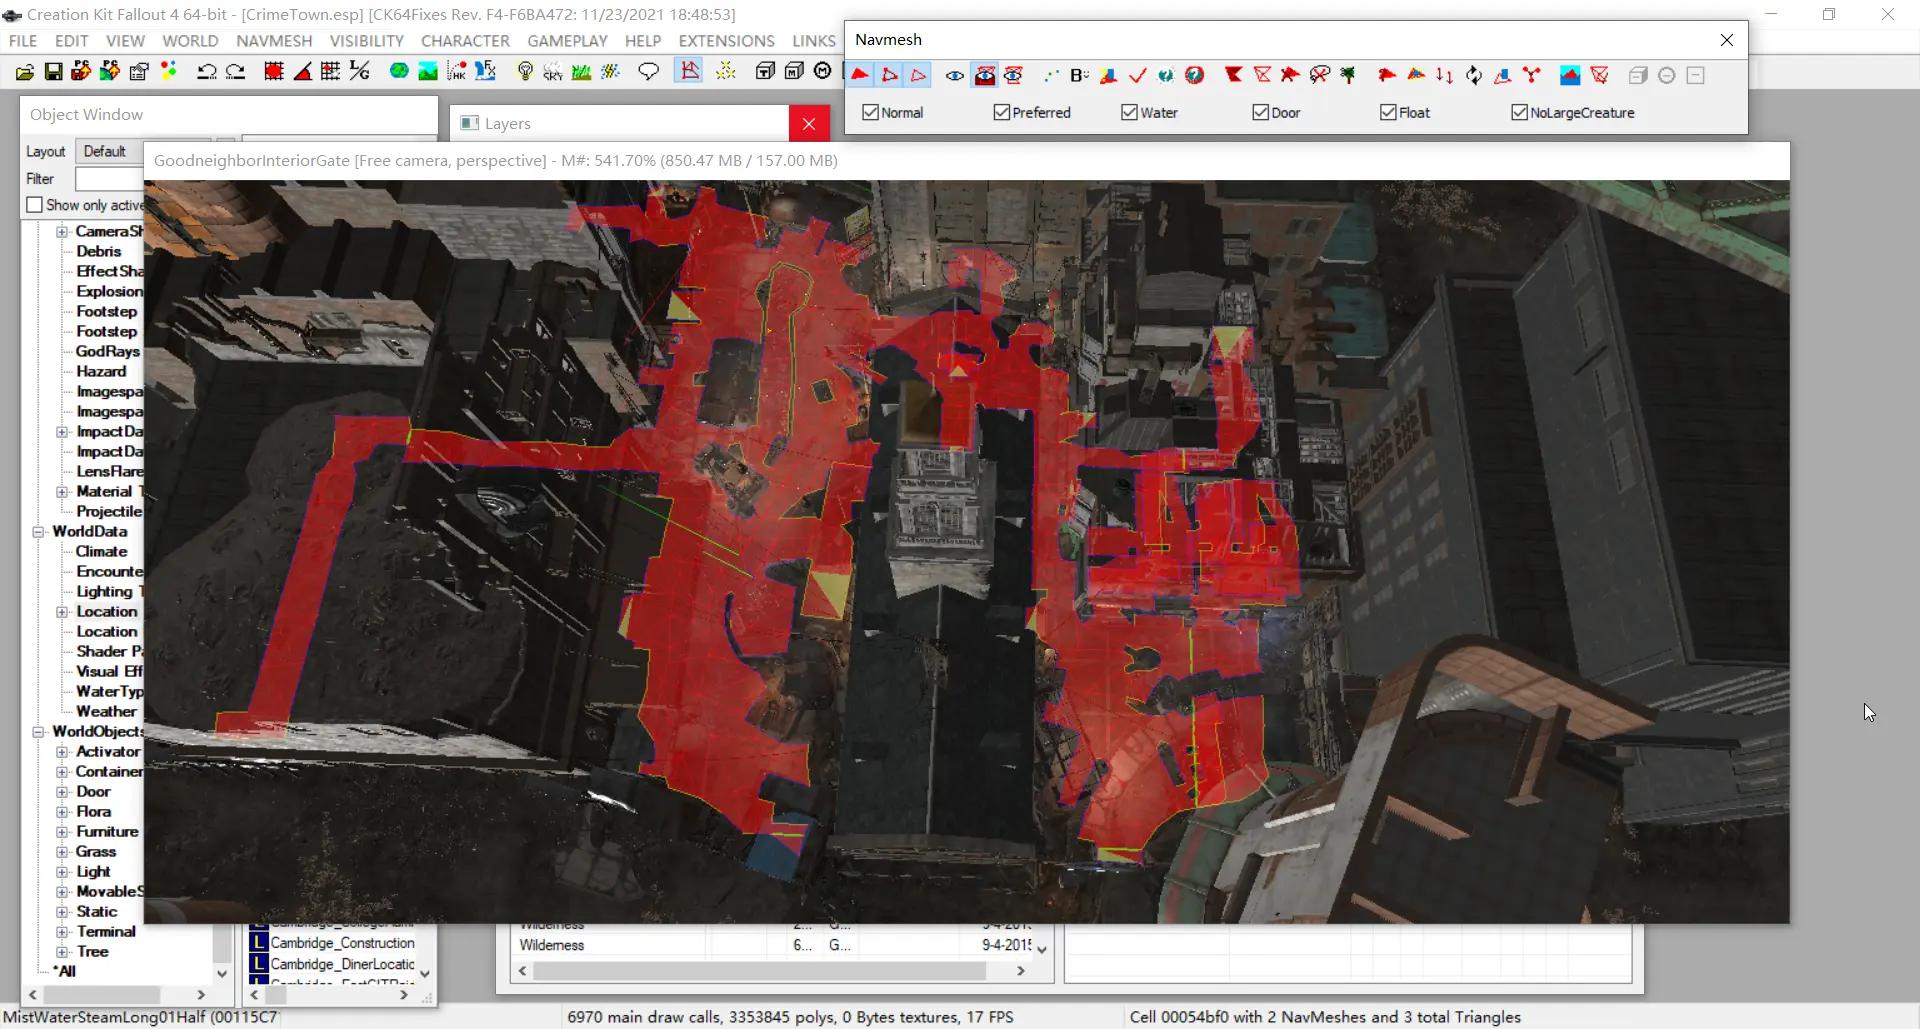Click the red circle question mark navmesh icon
This screenshot has height=1029, width=1920.
coord(1195,75)
